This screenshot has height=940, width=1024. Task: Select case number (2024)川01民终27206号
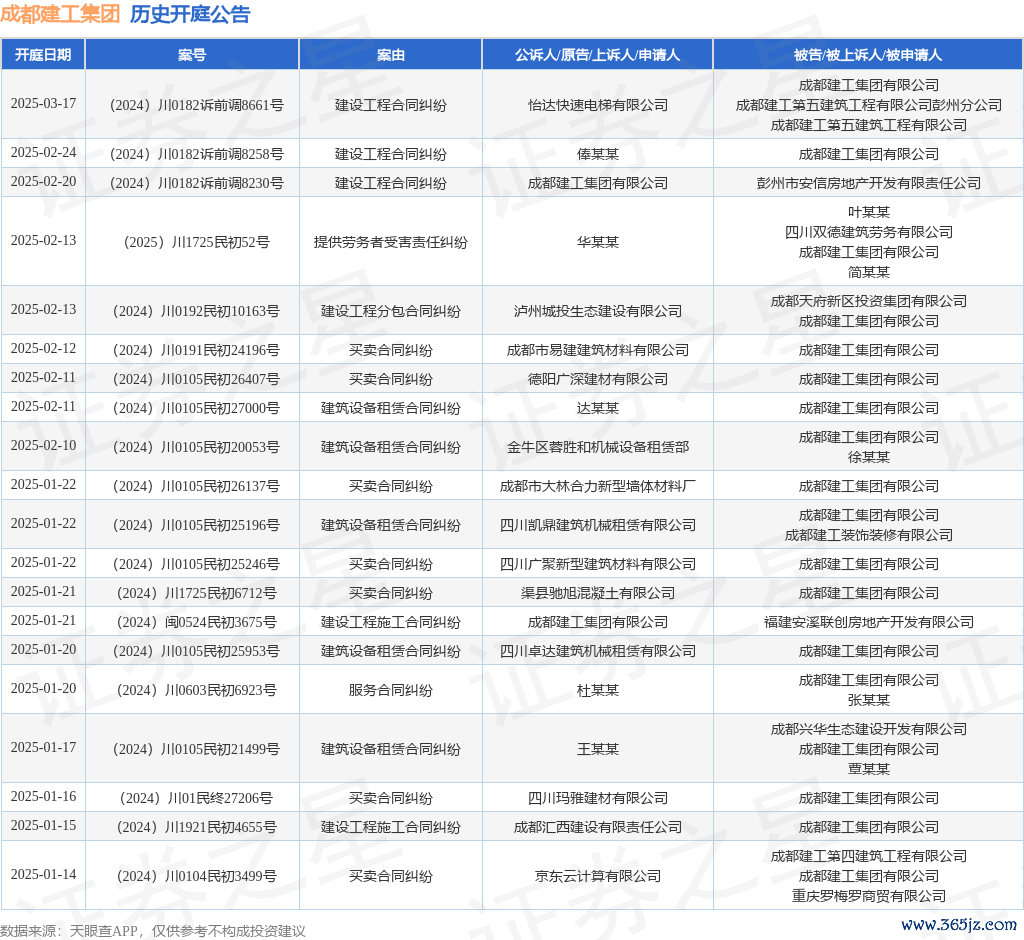click(x=196, y=798)
